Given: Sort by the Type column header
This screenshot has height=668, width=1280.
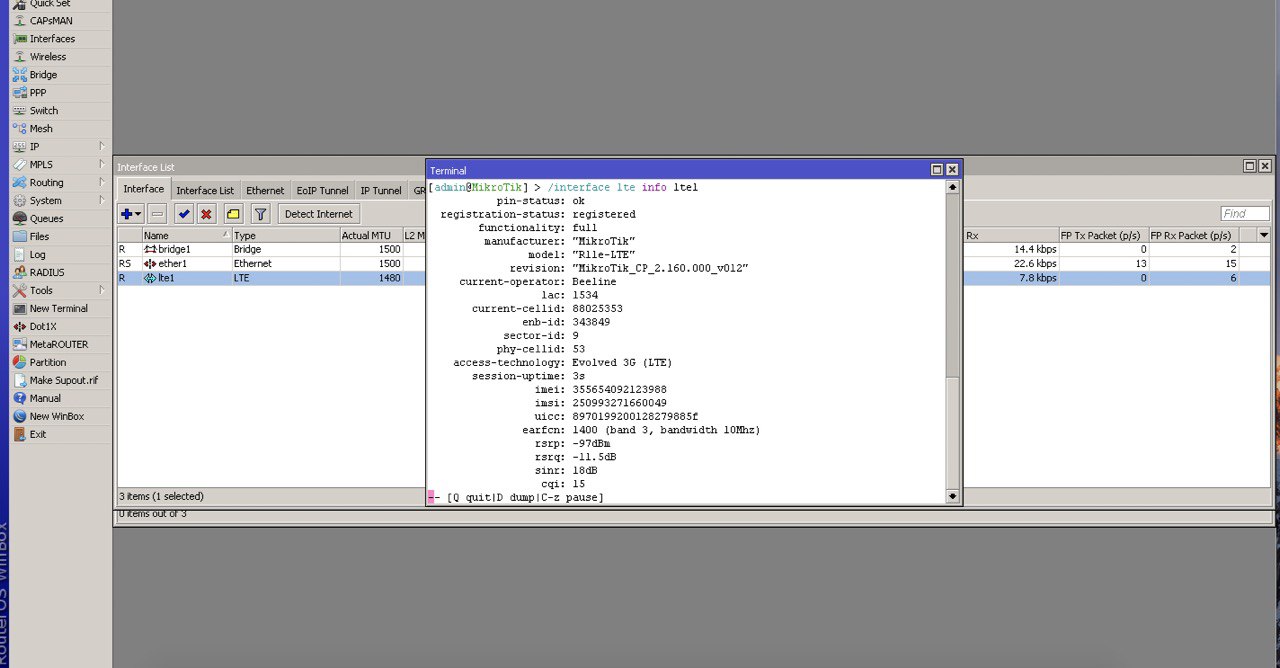Looking at the screenshot, I should [x=285, y=235].
